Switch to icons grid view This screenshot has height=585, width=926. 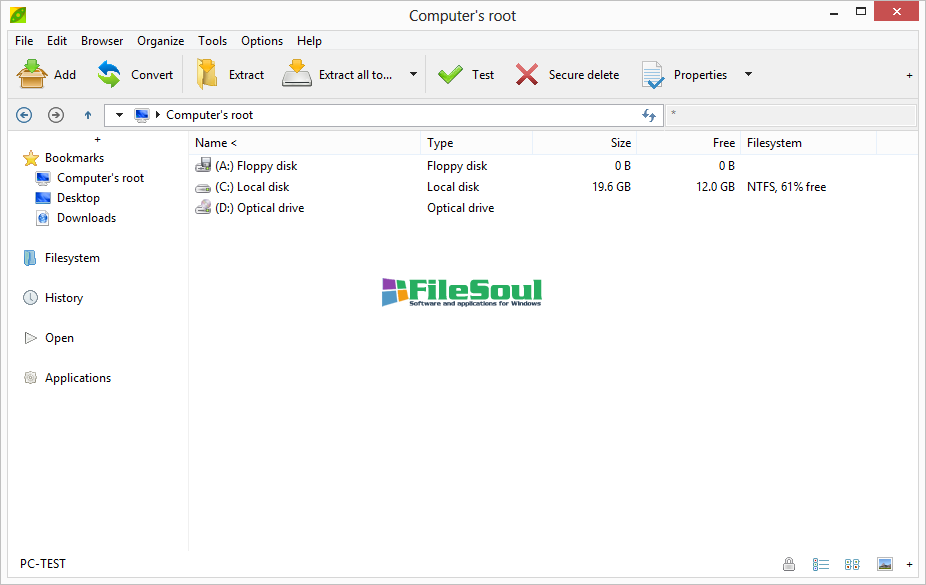[852, 564]
